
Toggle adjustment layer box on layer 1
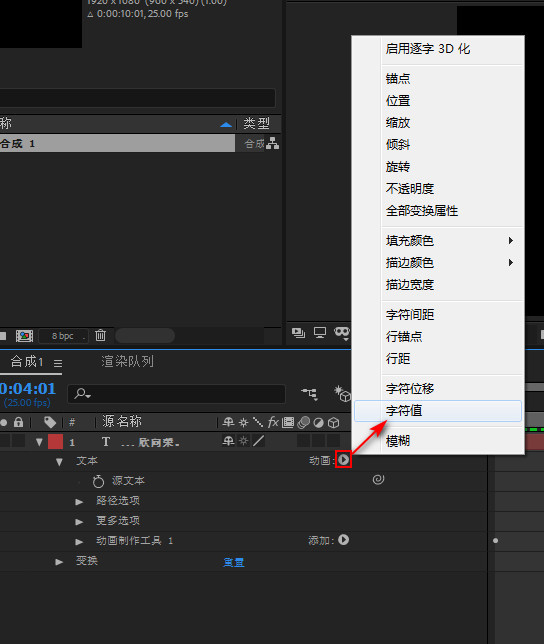318,441
